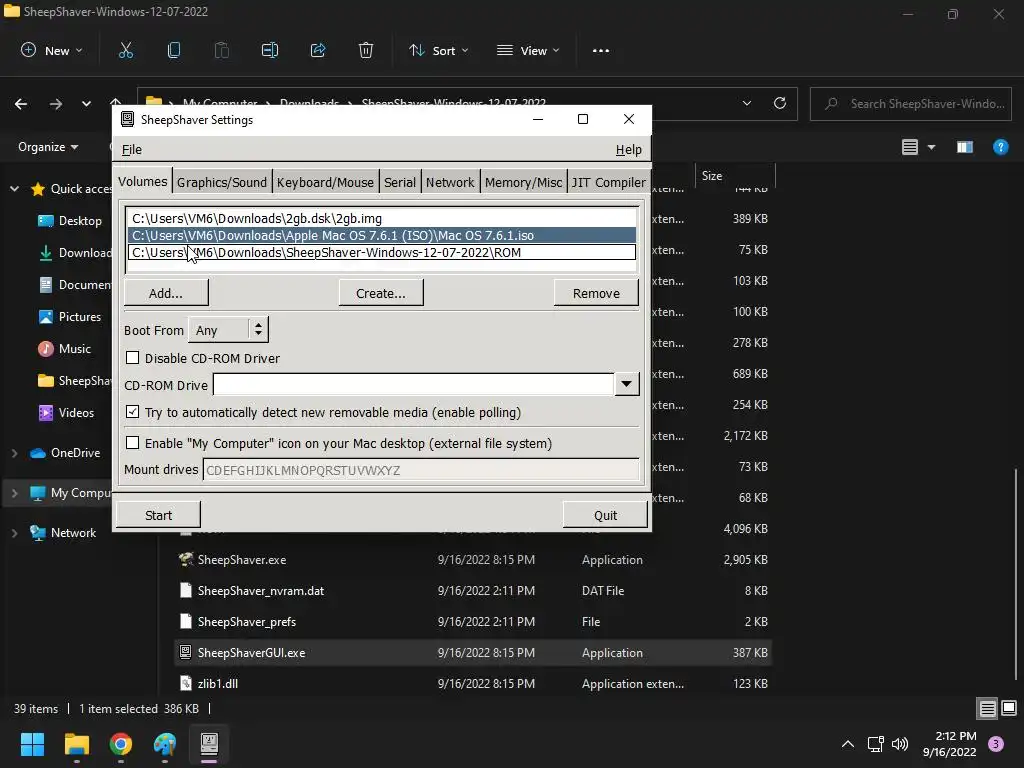1024x768 pixels.
Task: Click Start button to launch SheepShaver
Action: 158,515
